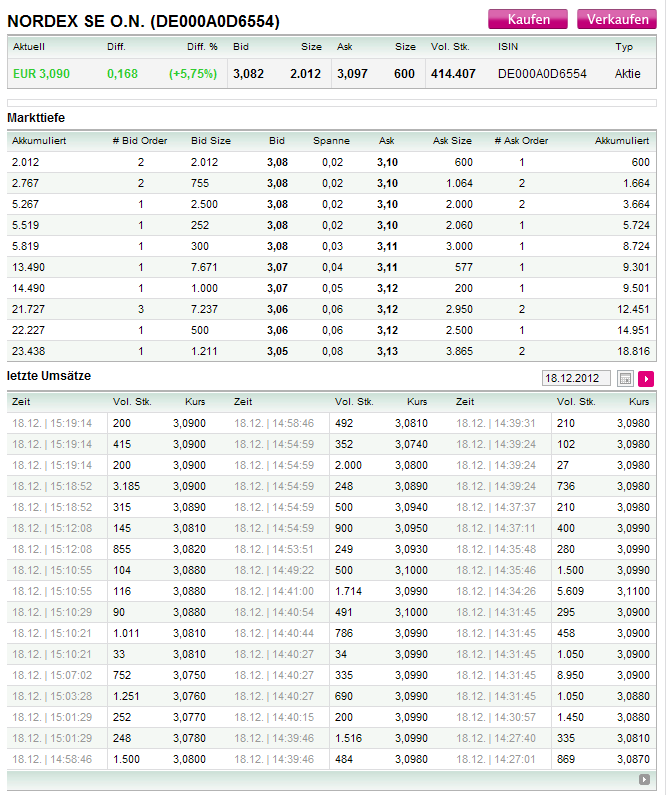Open the calendar date picker icon
670x795 pixels.
click(625, 378)
